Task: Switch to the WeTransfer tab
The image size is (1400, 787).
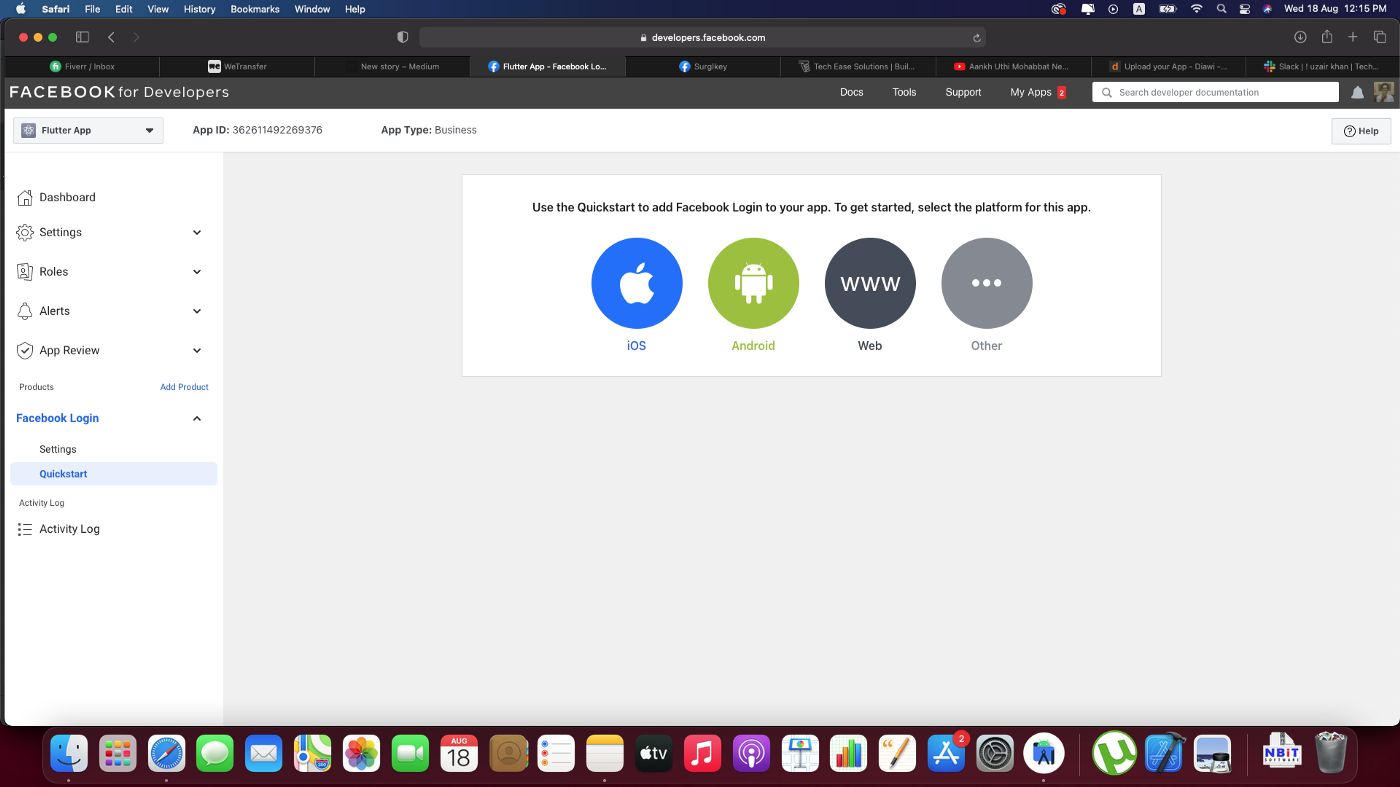Action: [237, 66]
